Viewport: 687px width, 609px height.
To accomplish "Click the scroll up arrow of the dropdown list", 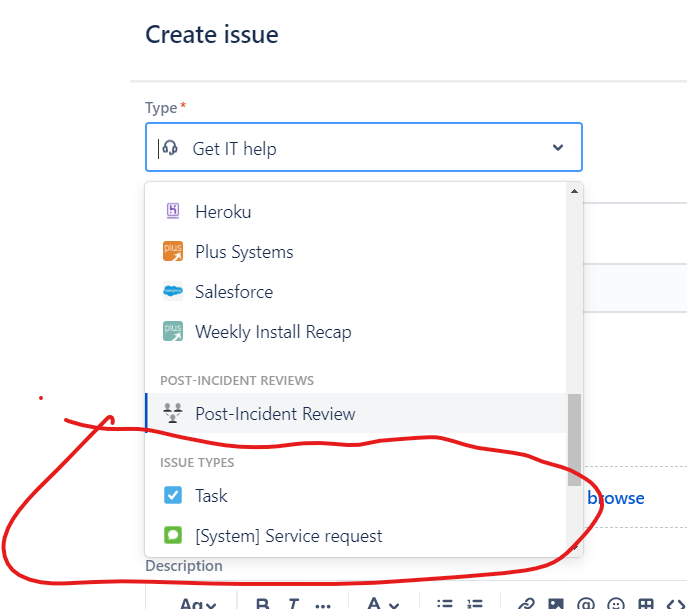I will [574, 191].
